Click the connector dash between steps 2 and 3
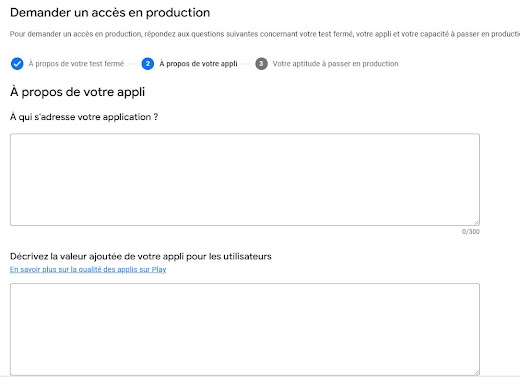 tap(246, 64)
